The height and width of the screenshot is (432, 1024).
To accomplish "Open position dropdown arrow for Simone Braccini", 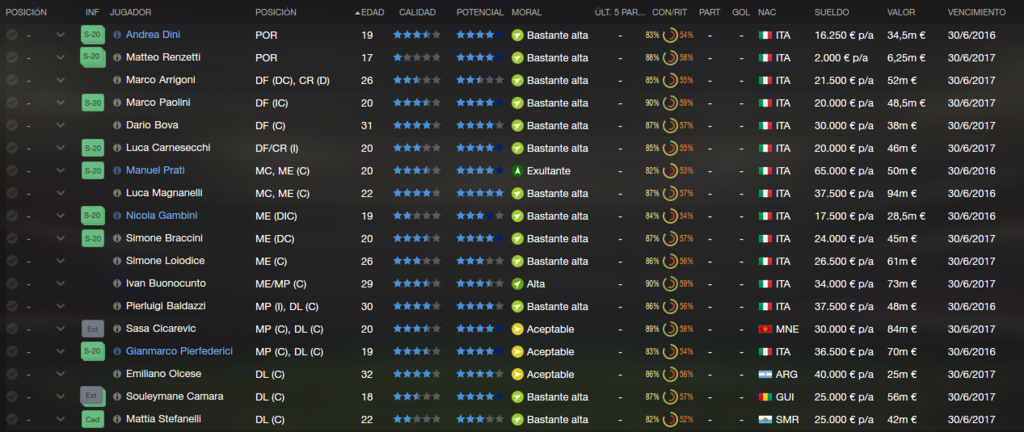I will coord(61,239).
